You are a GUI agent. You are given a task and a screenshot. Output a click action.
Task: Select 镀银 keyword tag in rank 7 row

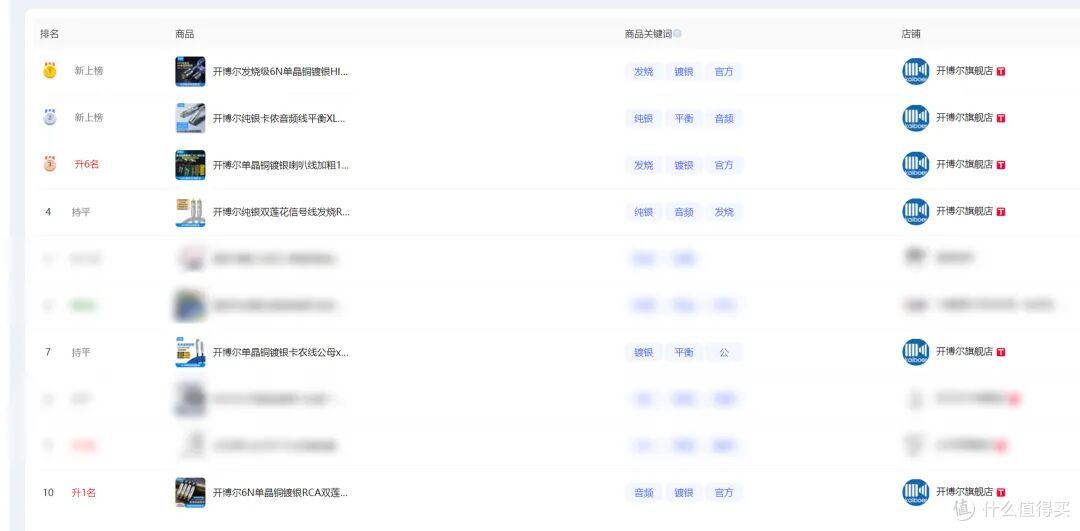click(643, 353)
